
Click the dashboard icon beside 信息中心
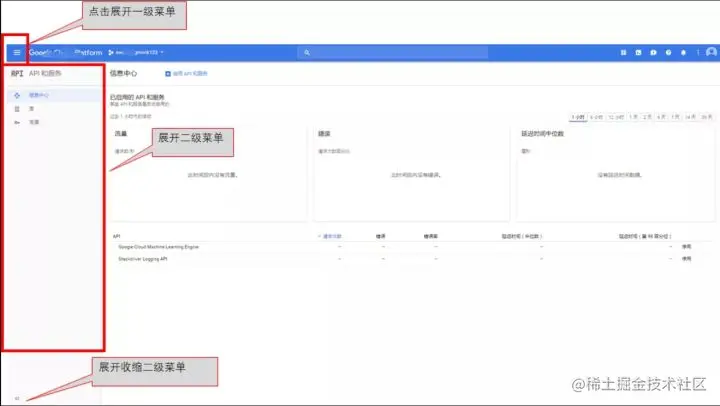pos(17,95)
